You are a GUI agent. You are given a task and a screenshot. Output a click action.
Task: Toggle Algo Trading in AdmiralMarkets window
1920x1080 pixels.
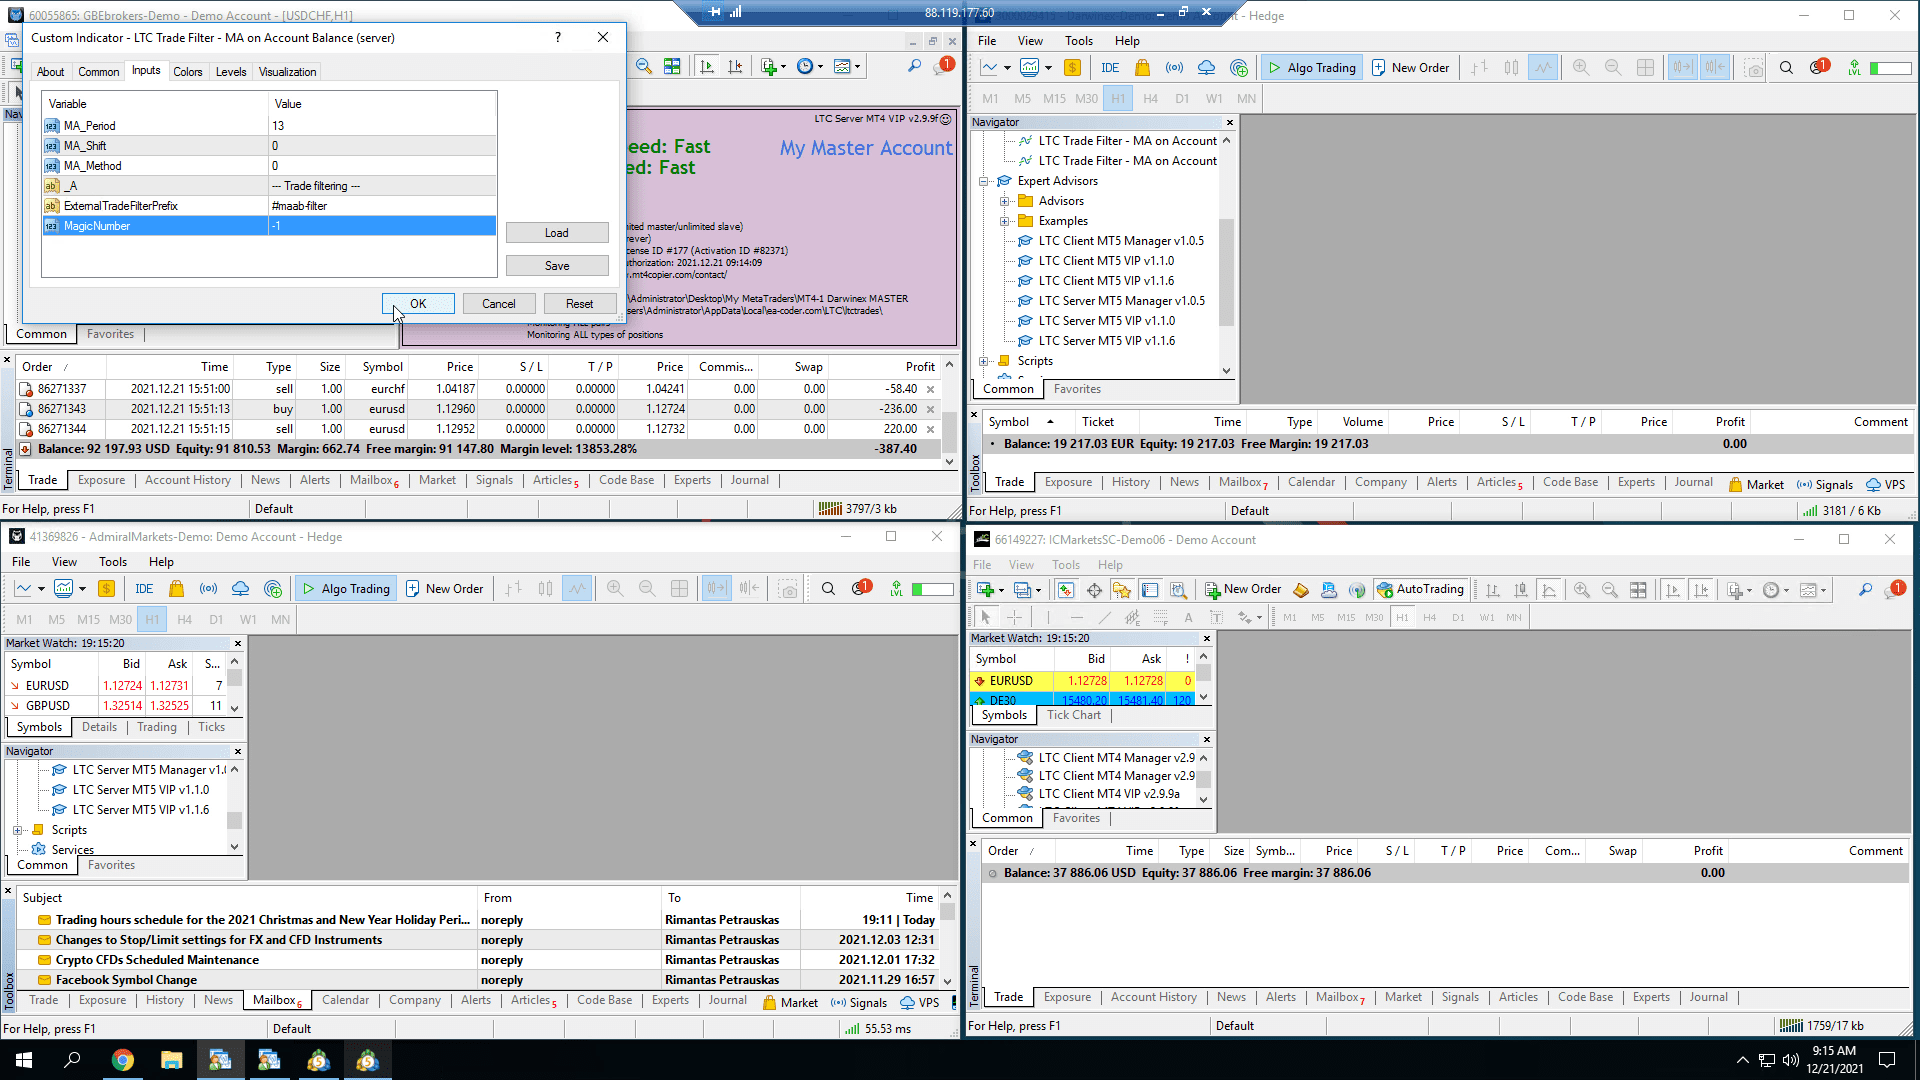[346, 589]
